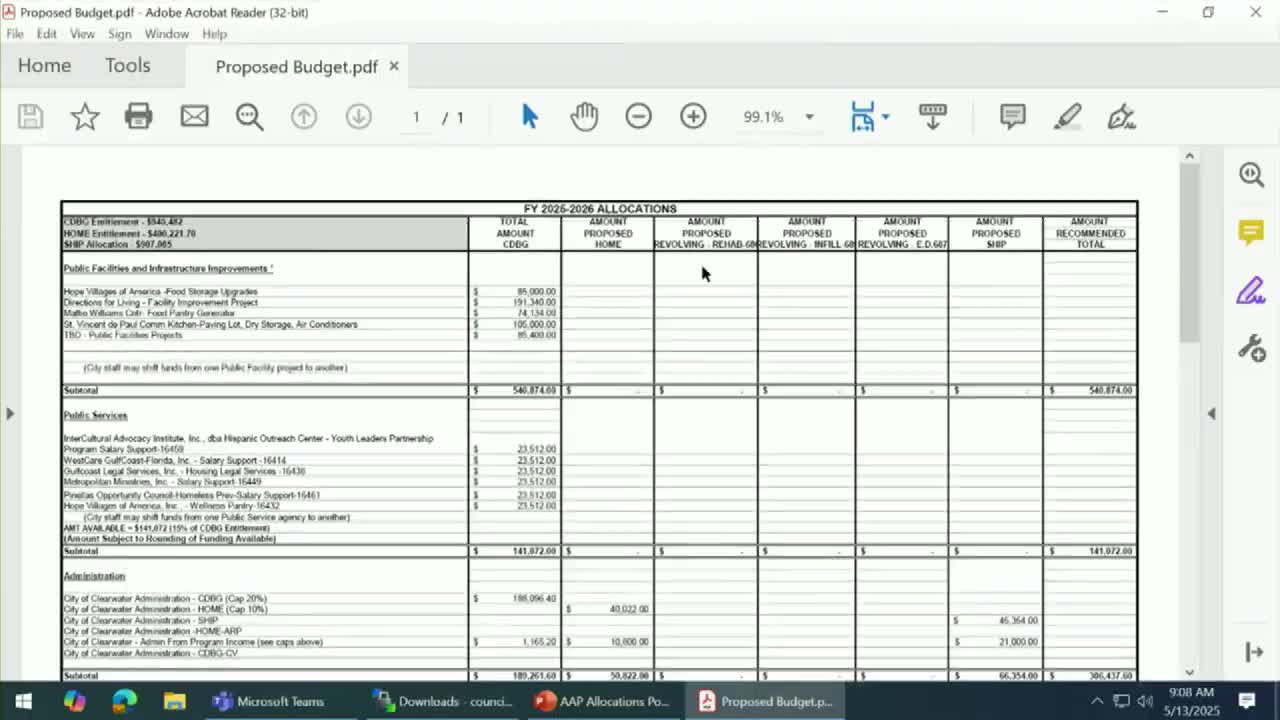Go to the Home view
The width and height of the screenshot is (1280, 720).
[x=44, y=66]
